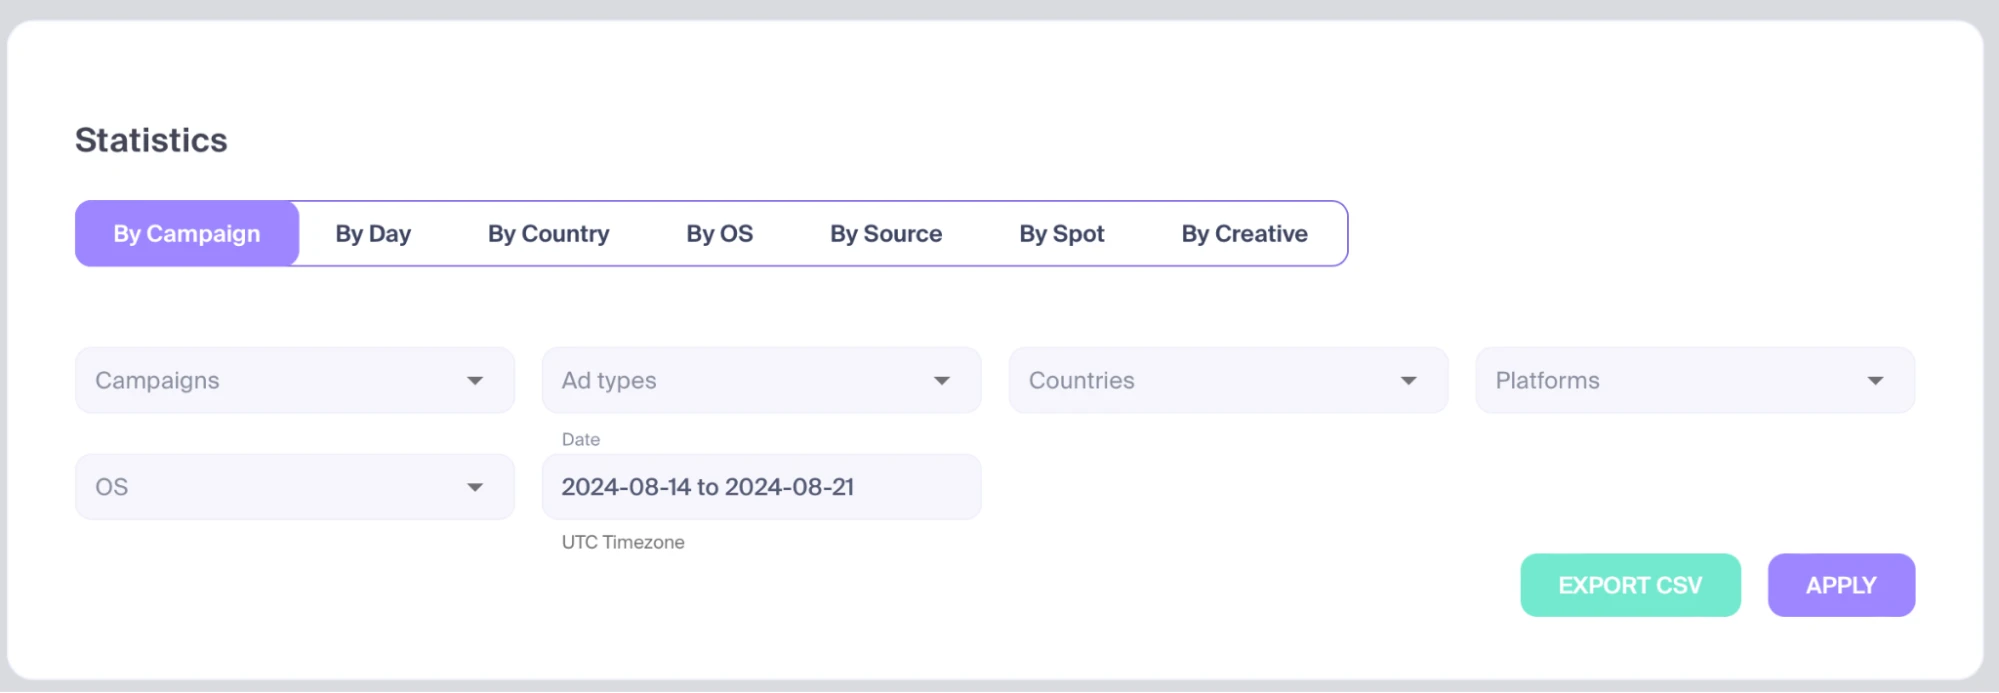Open the By OS tab

pyautogui.click(x=720, y=234)
